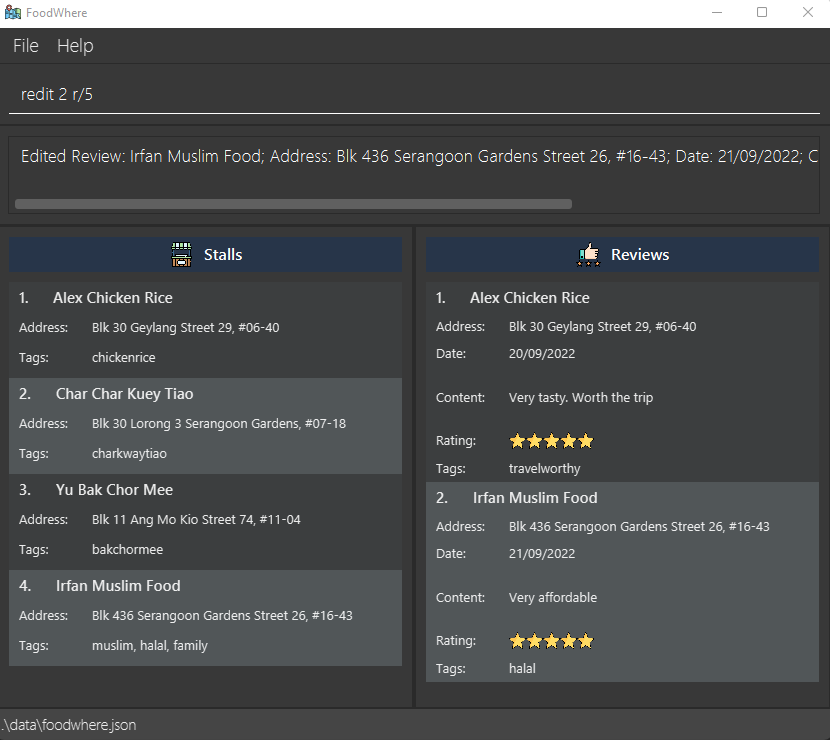
Task: Select stall Alex Chicken Rice
Action: 205,330
